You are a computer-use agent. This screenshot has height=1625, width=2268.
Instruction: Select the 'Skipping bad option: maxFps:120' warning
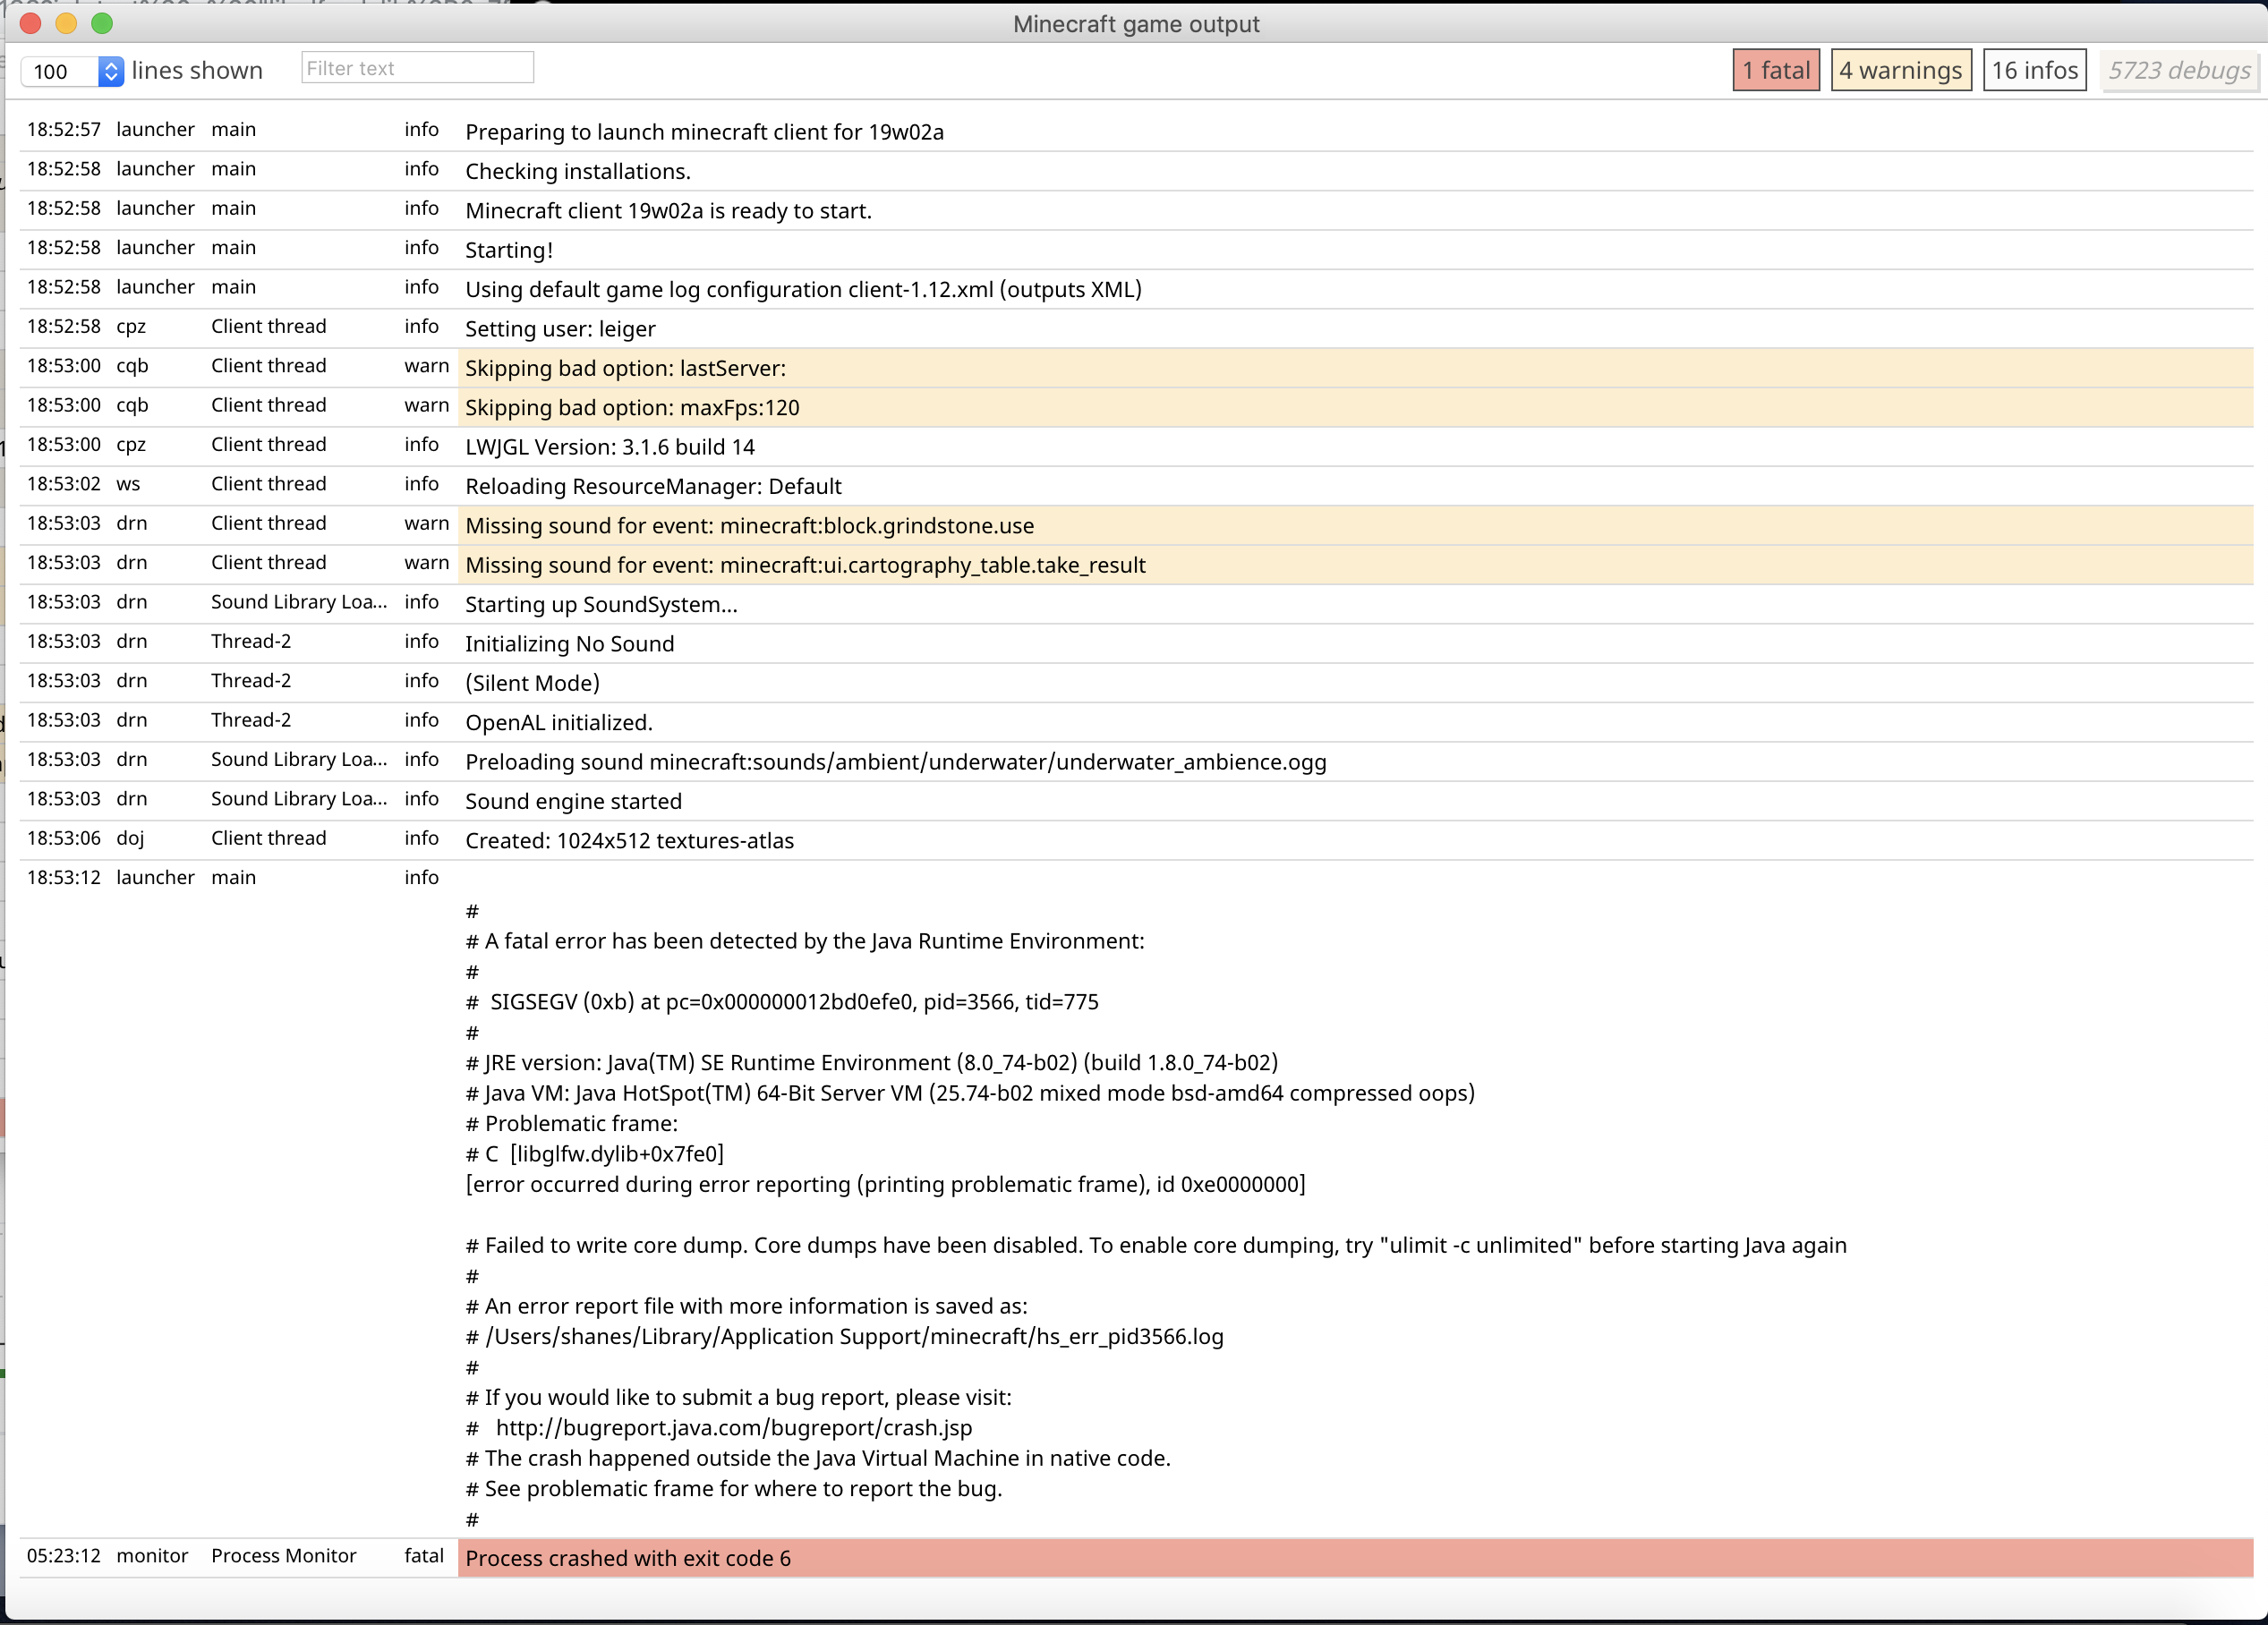(x=632, y=408)
